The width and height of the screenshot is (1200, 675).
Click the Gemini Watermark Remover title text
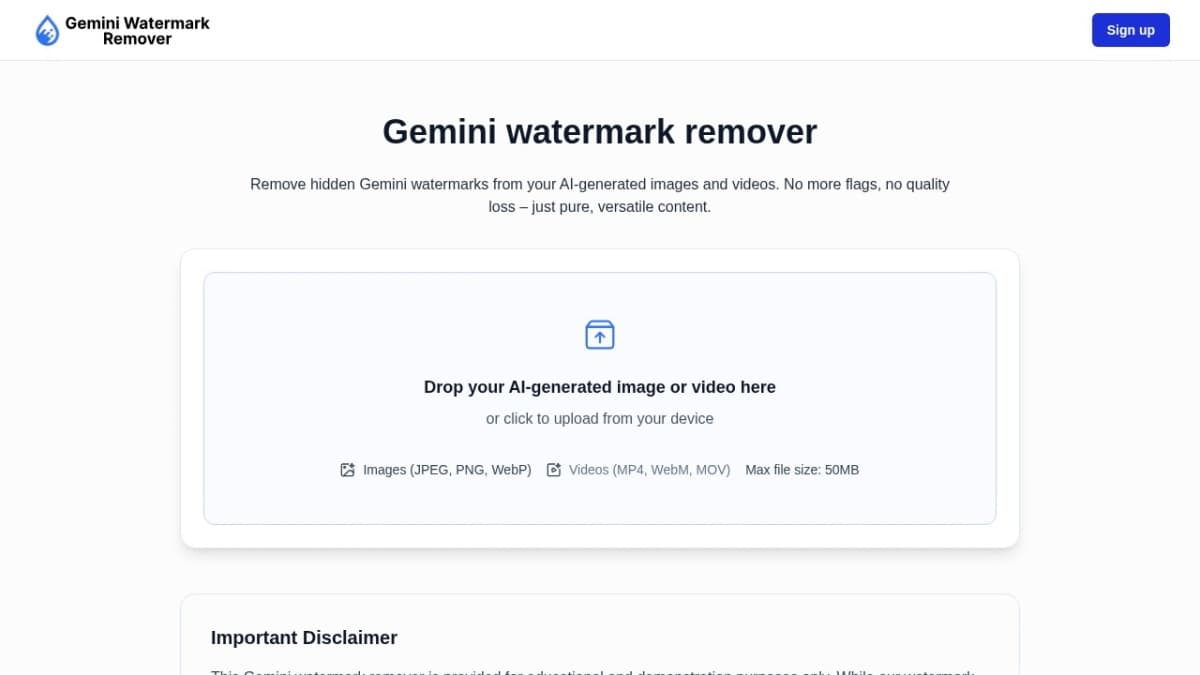[137, 30]
